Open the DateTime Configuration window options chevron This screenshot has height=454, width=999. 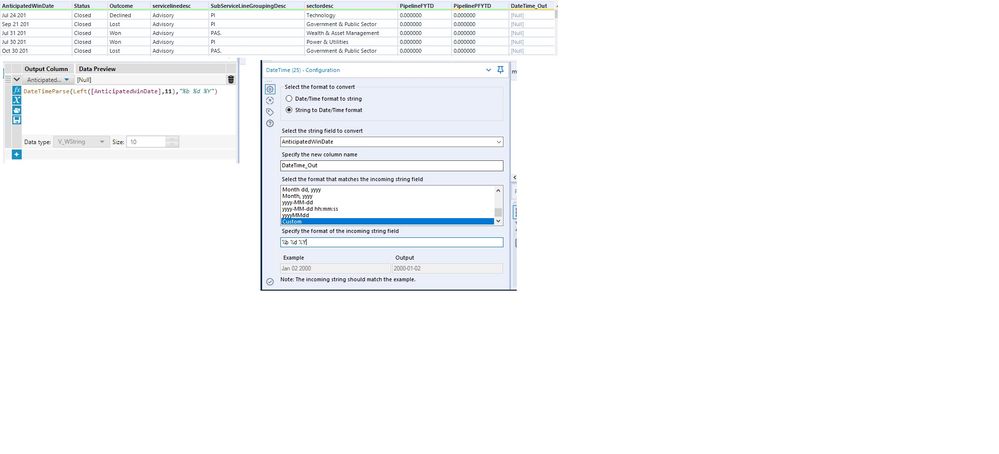pos(489,70)
